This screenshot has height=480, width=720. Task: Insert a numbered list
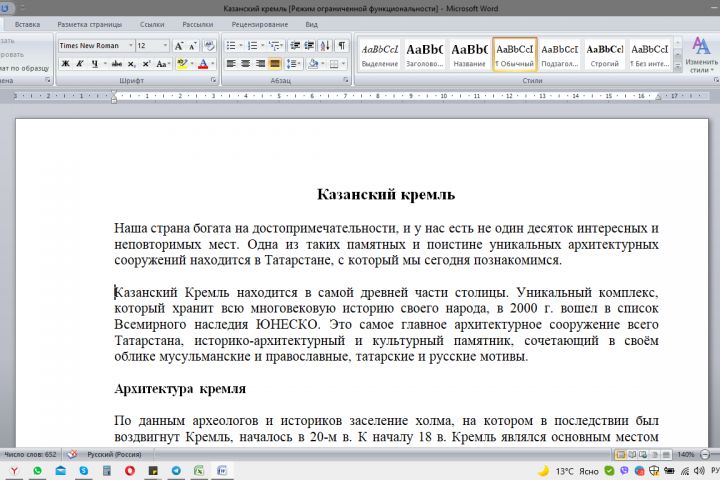(x=252, y=45)
